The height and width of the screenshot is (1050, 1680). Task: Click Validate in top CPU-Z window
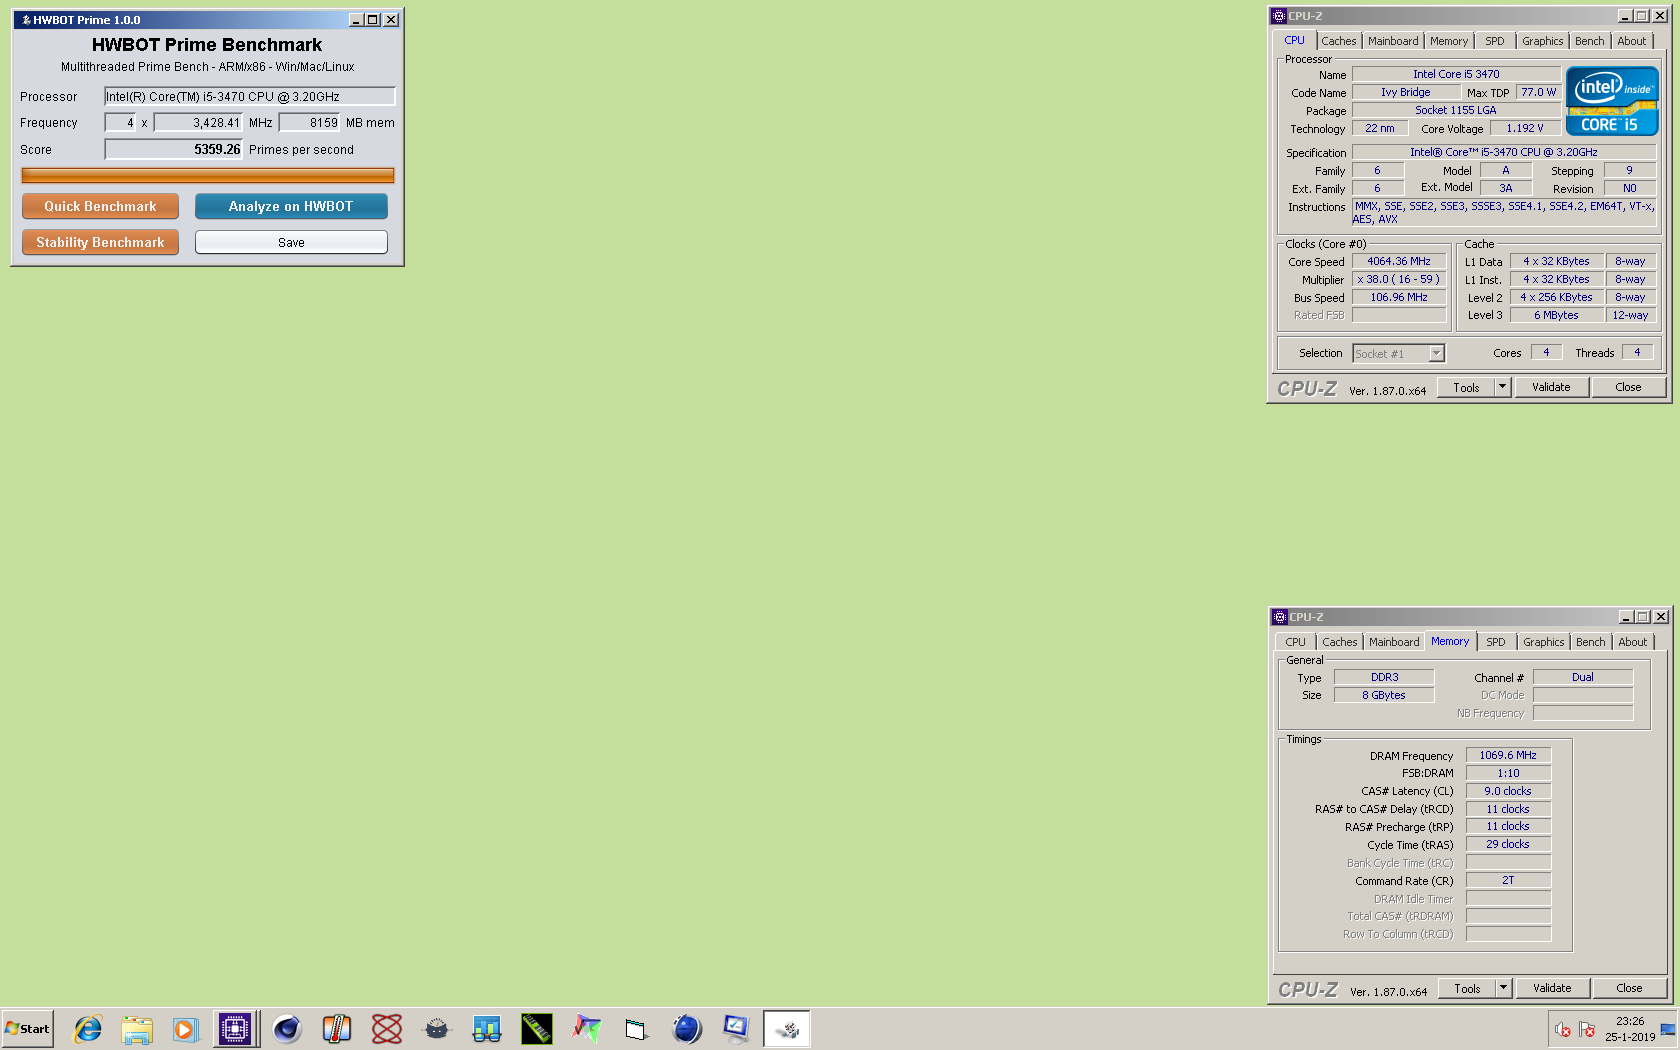1551,387
